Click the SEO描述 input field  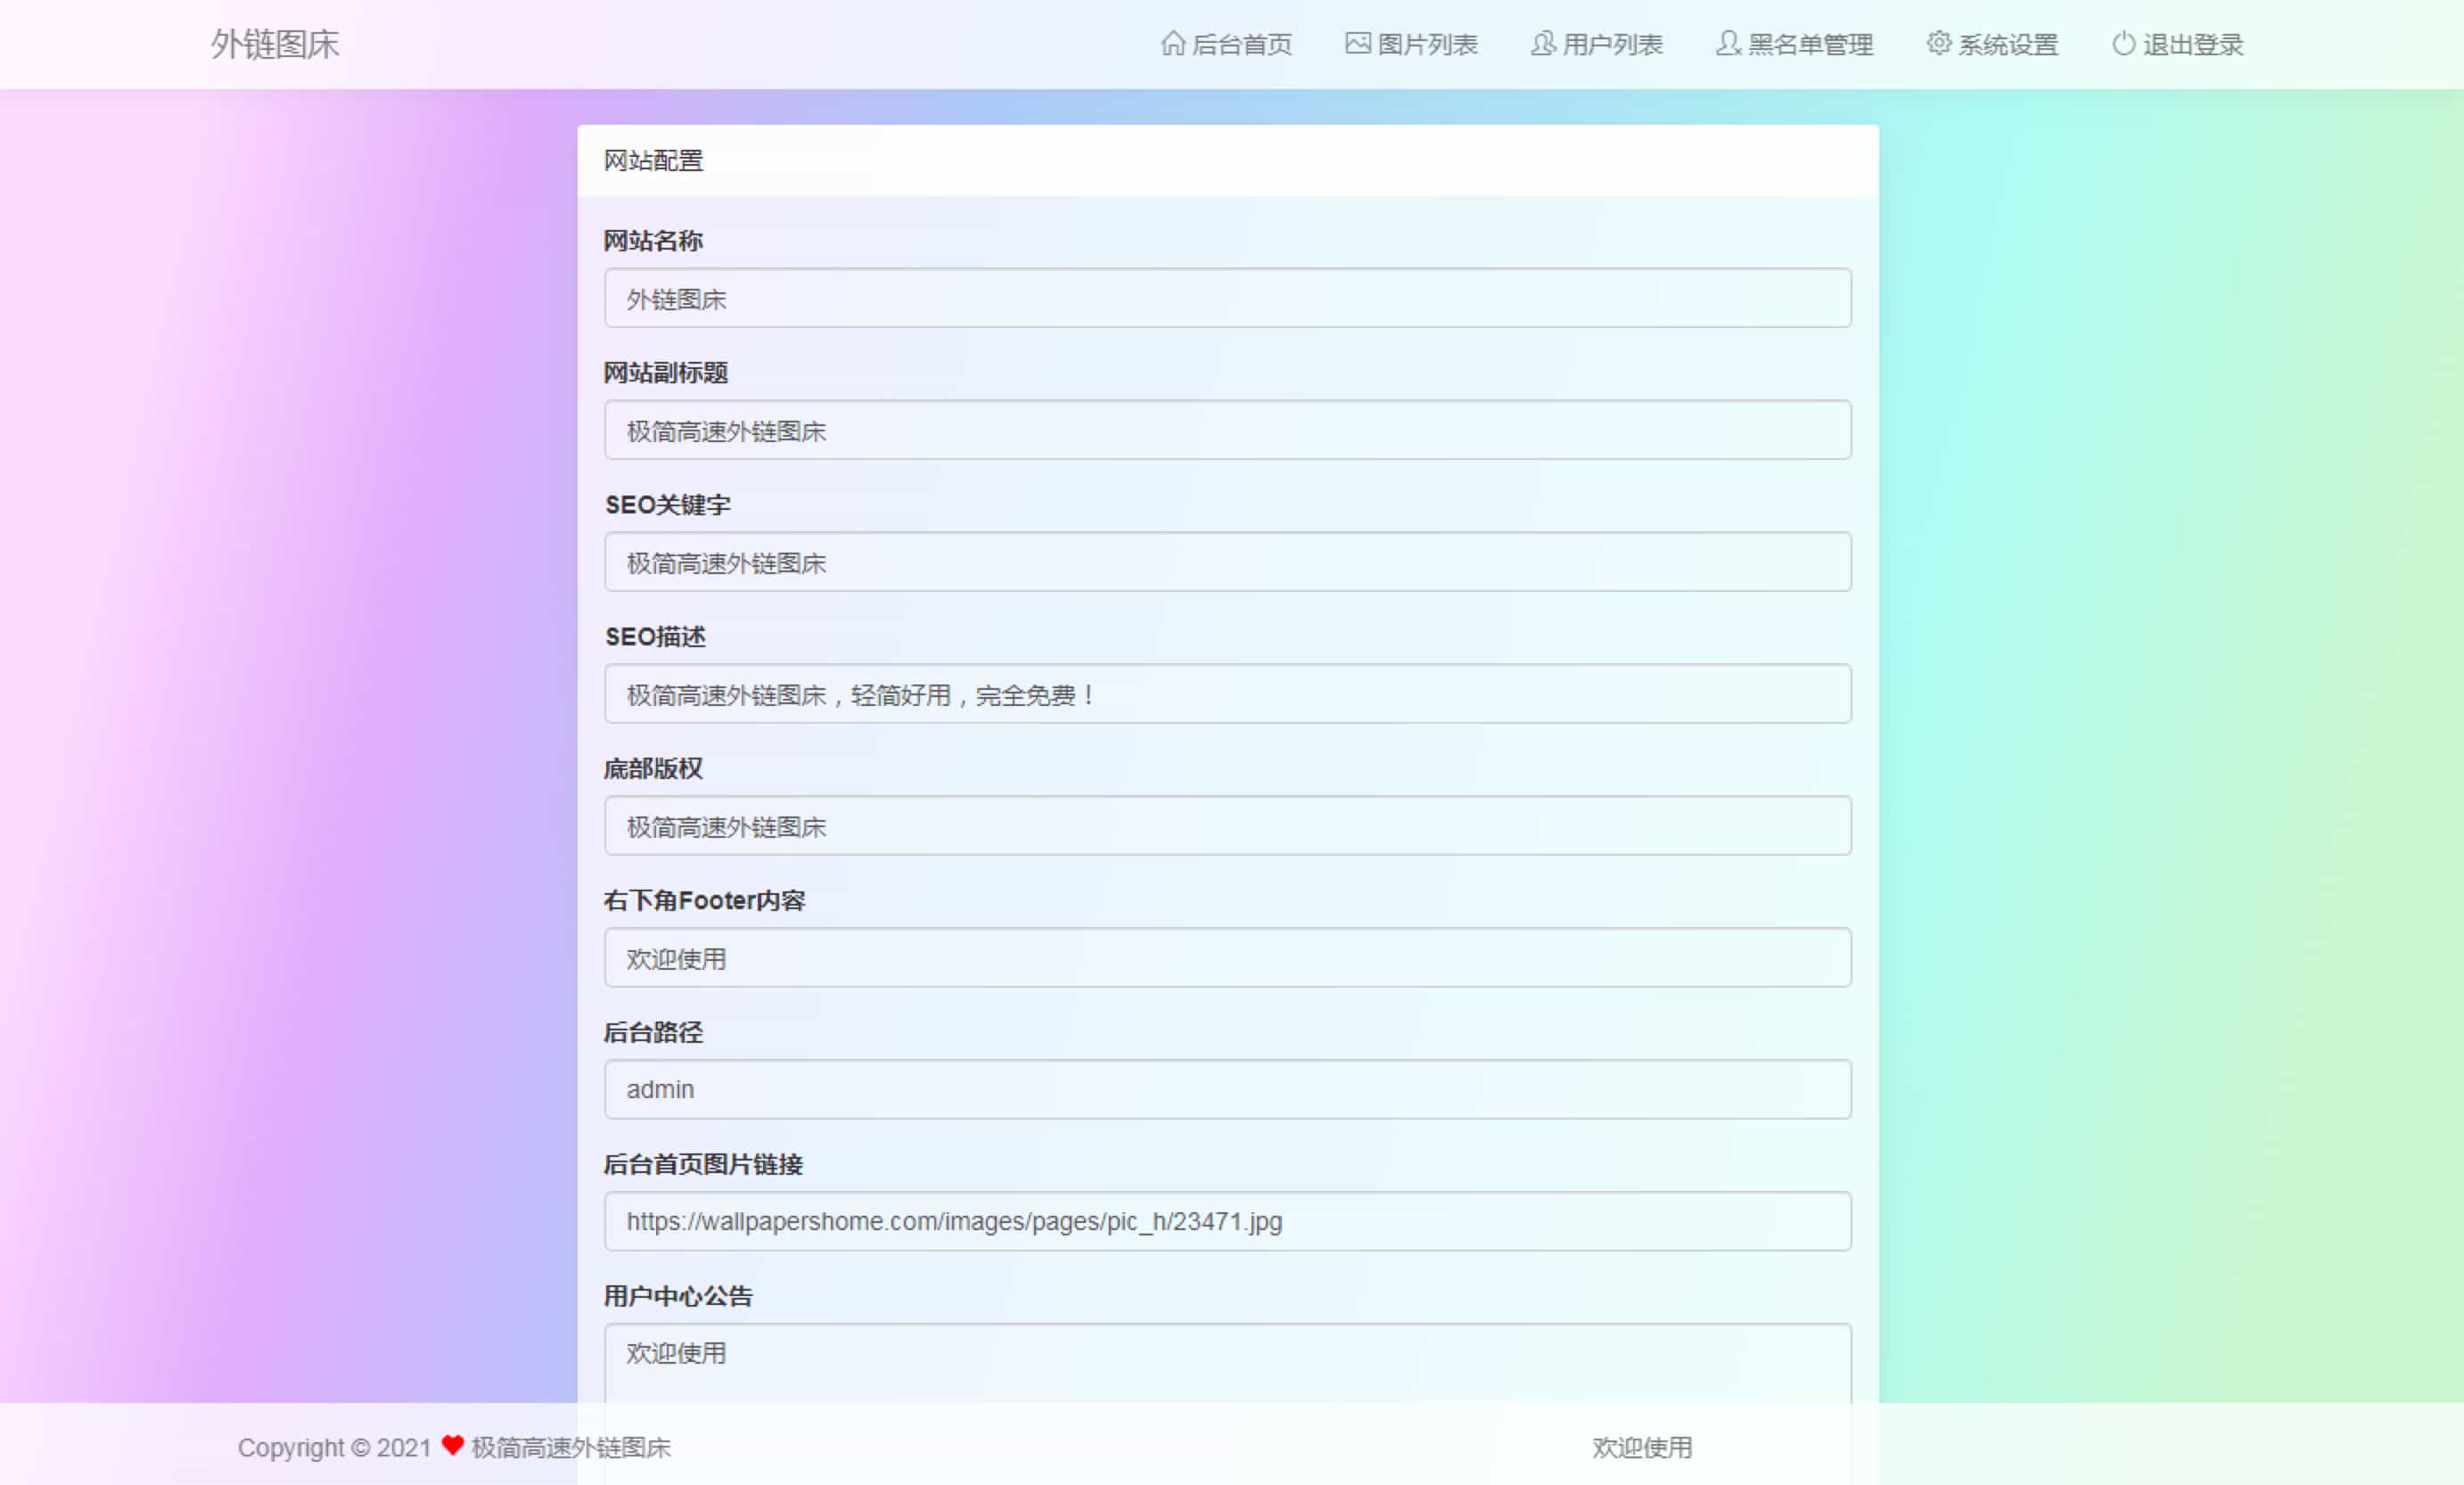coord(1226,694)
